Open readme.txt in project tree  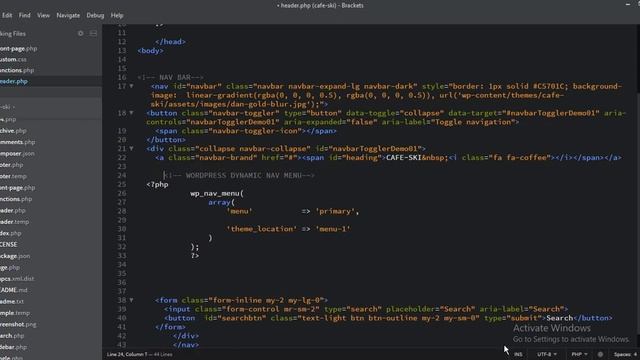[x=12, y=302]
